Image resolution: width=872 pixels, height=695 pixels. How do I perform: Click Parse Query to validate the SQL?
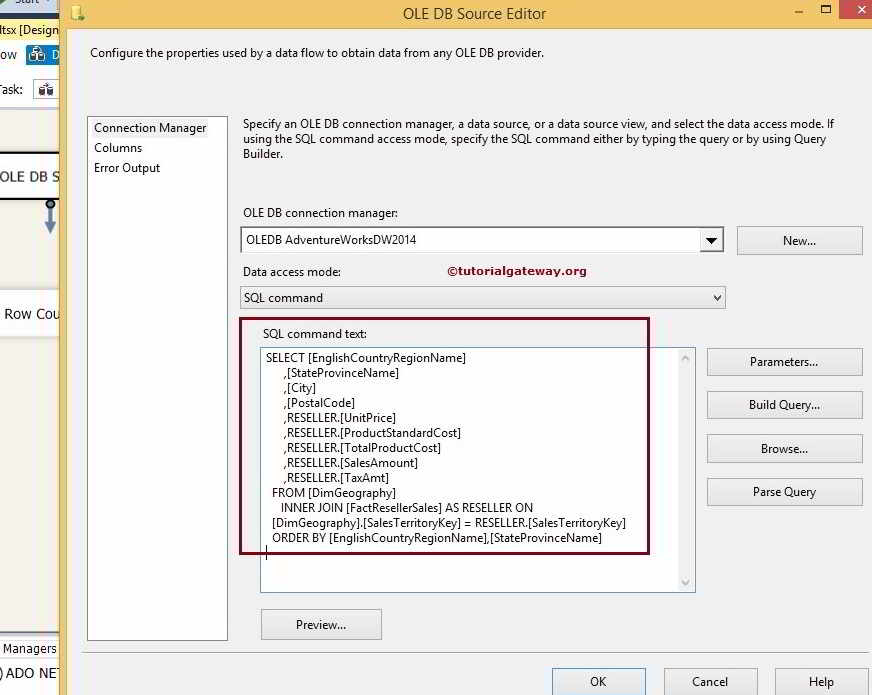(x=784, y=491)
